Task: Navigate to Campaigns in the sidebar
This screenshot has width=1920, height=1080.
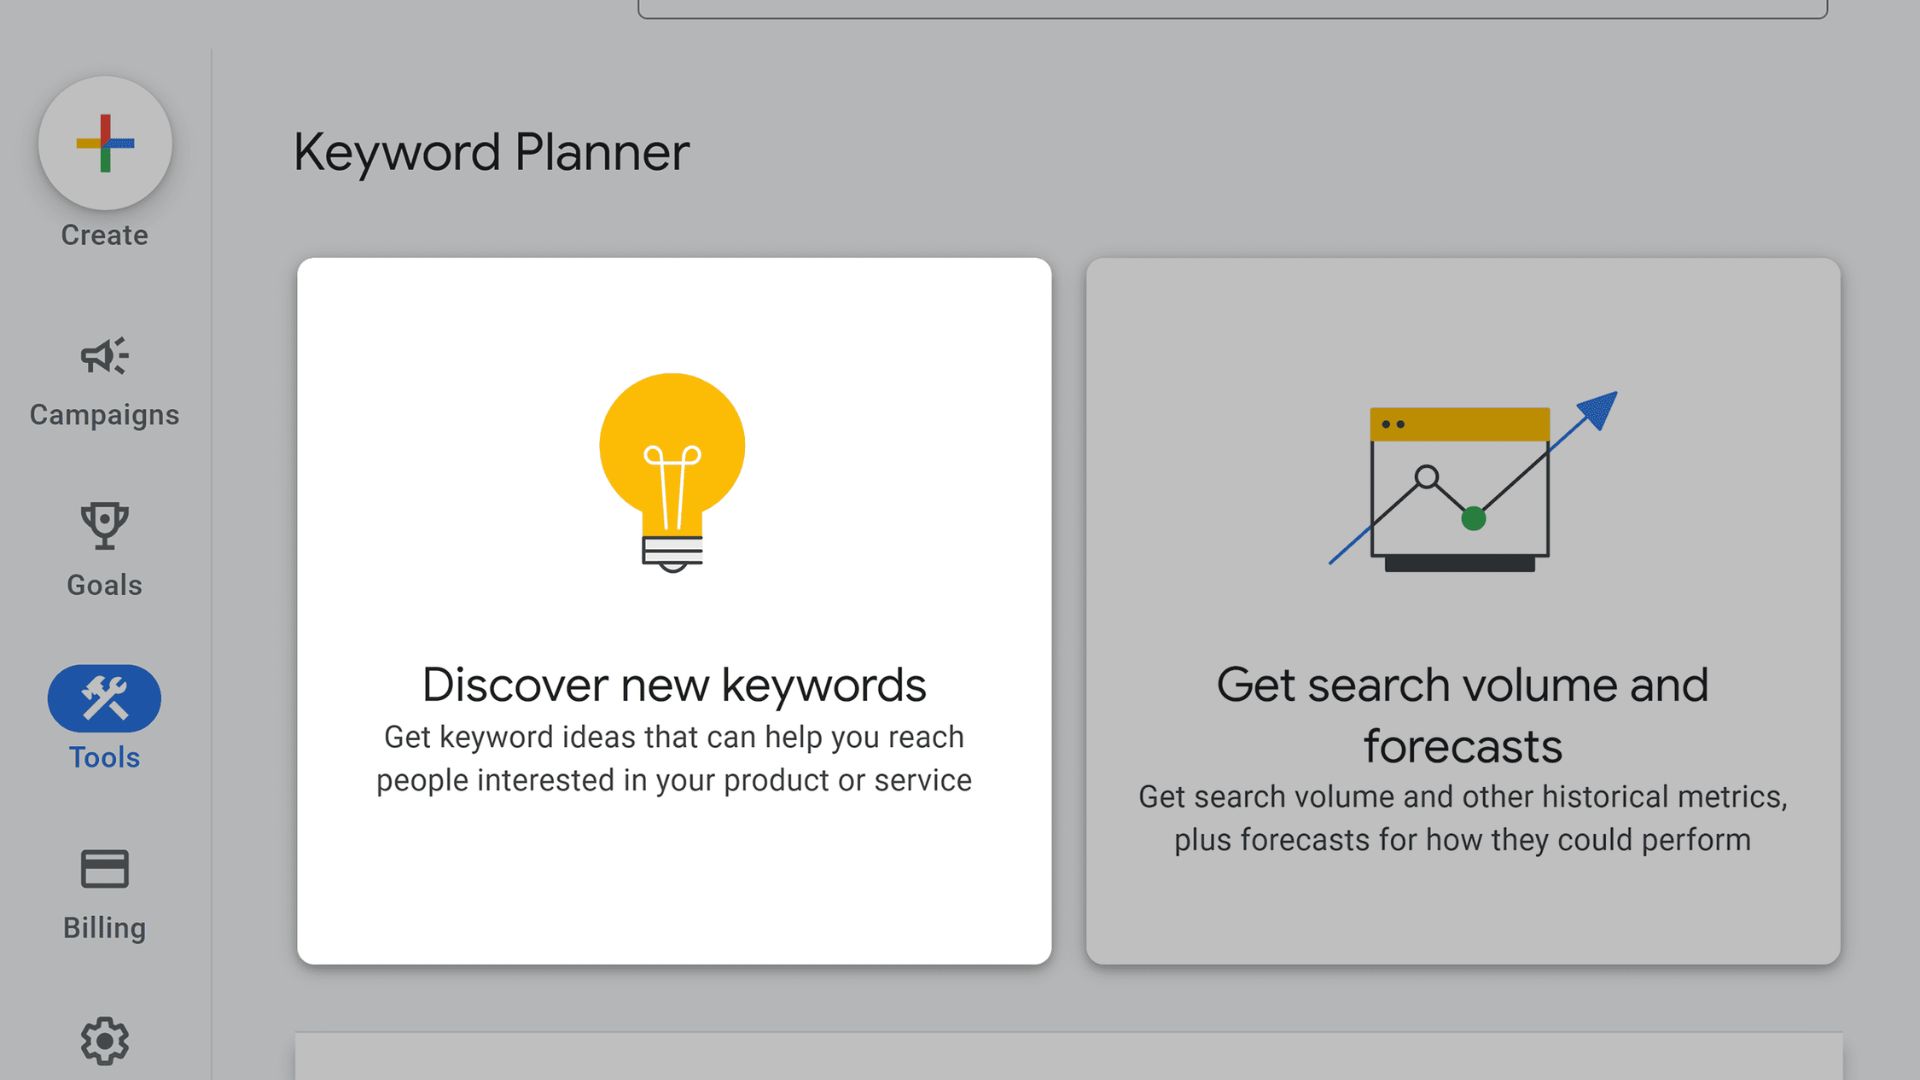Action: tap(103, 414)
